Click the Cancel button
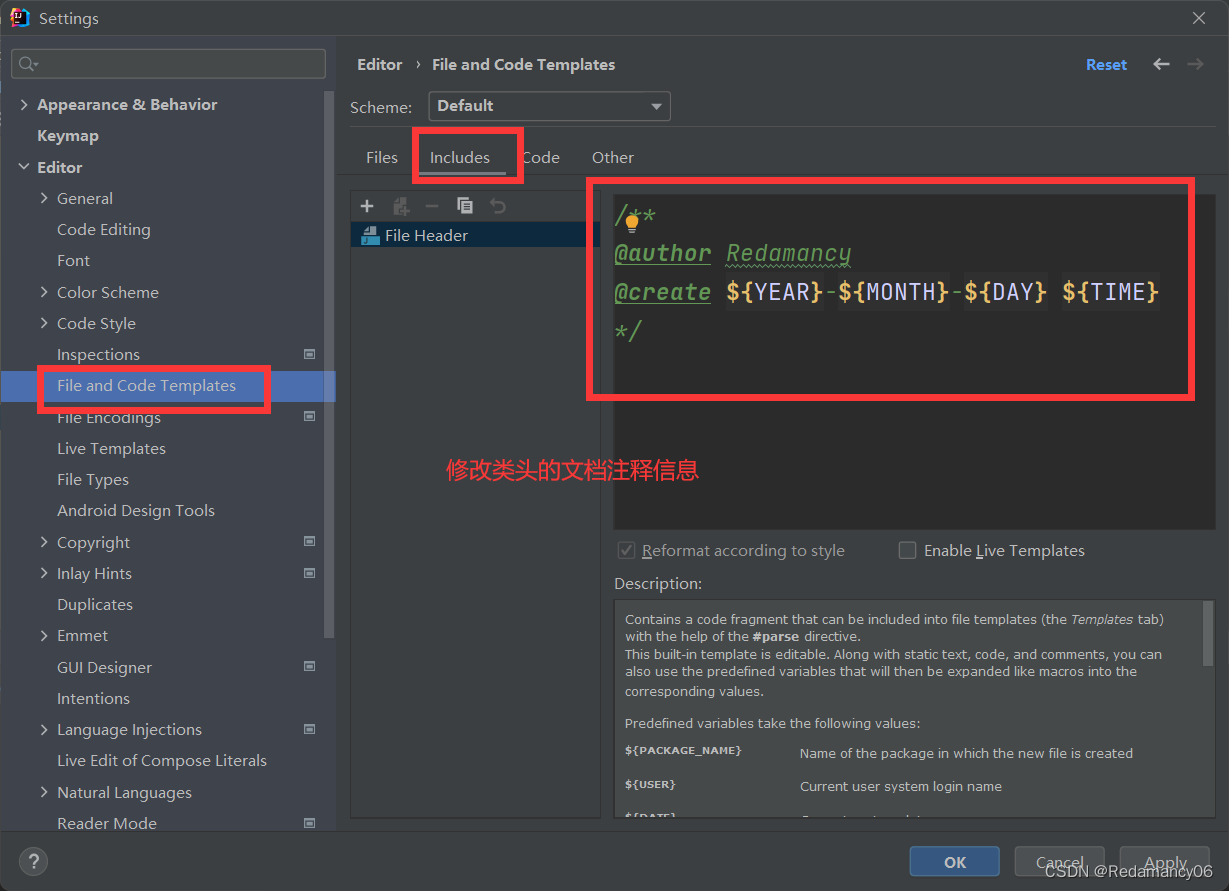The image size is (1229, 891). click(1060, 862)
